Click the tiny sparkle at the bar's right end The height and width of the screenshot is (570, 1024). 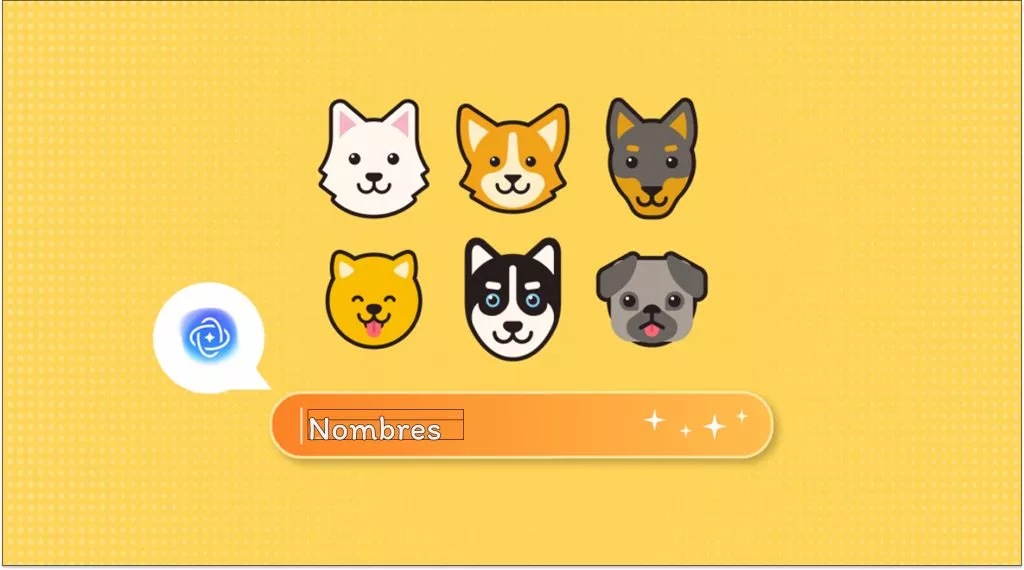pos(742,416)
